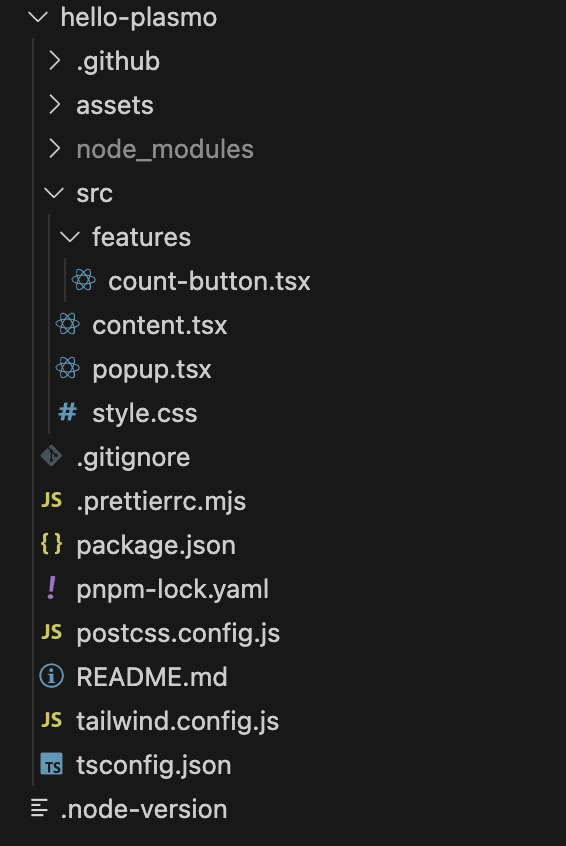Viewport: 566px width, 846px height.
Task: Collapse the features folder
Action: (x=70, y=237)
